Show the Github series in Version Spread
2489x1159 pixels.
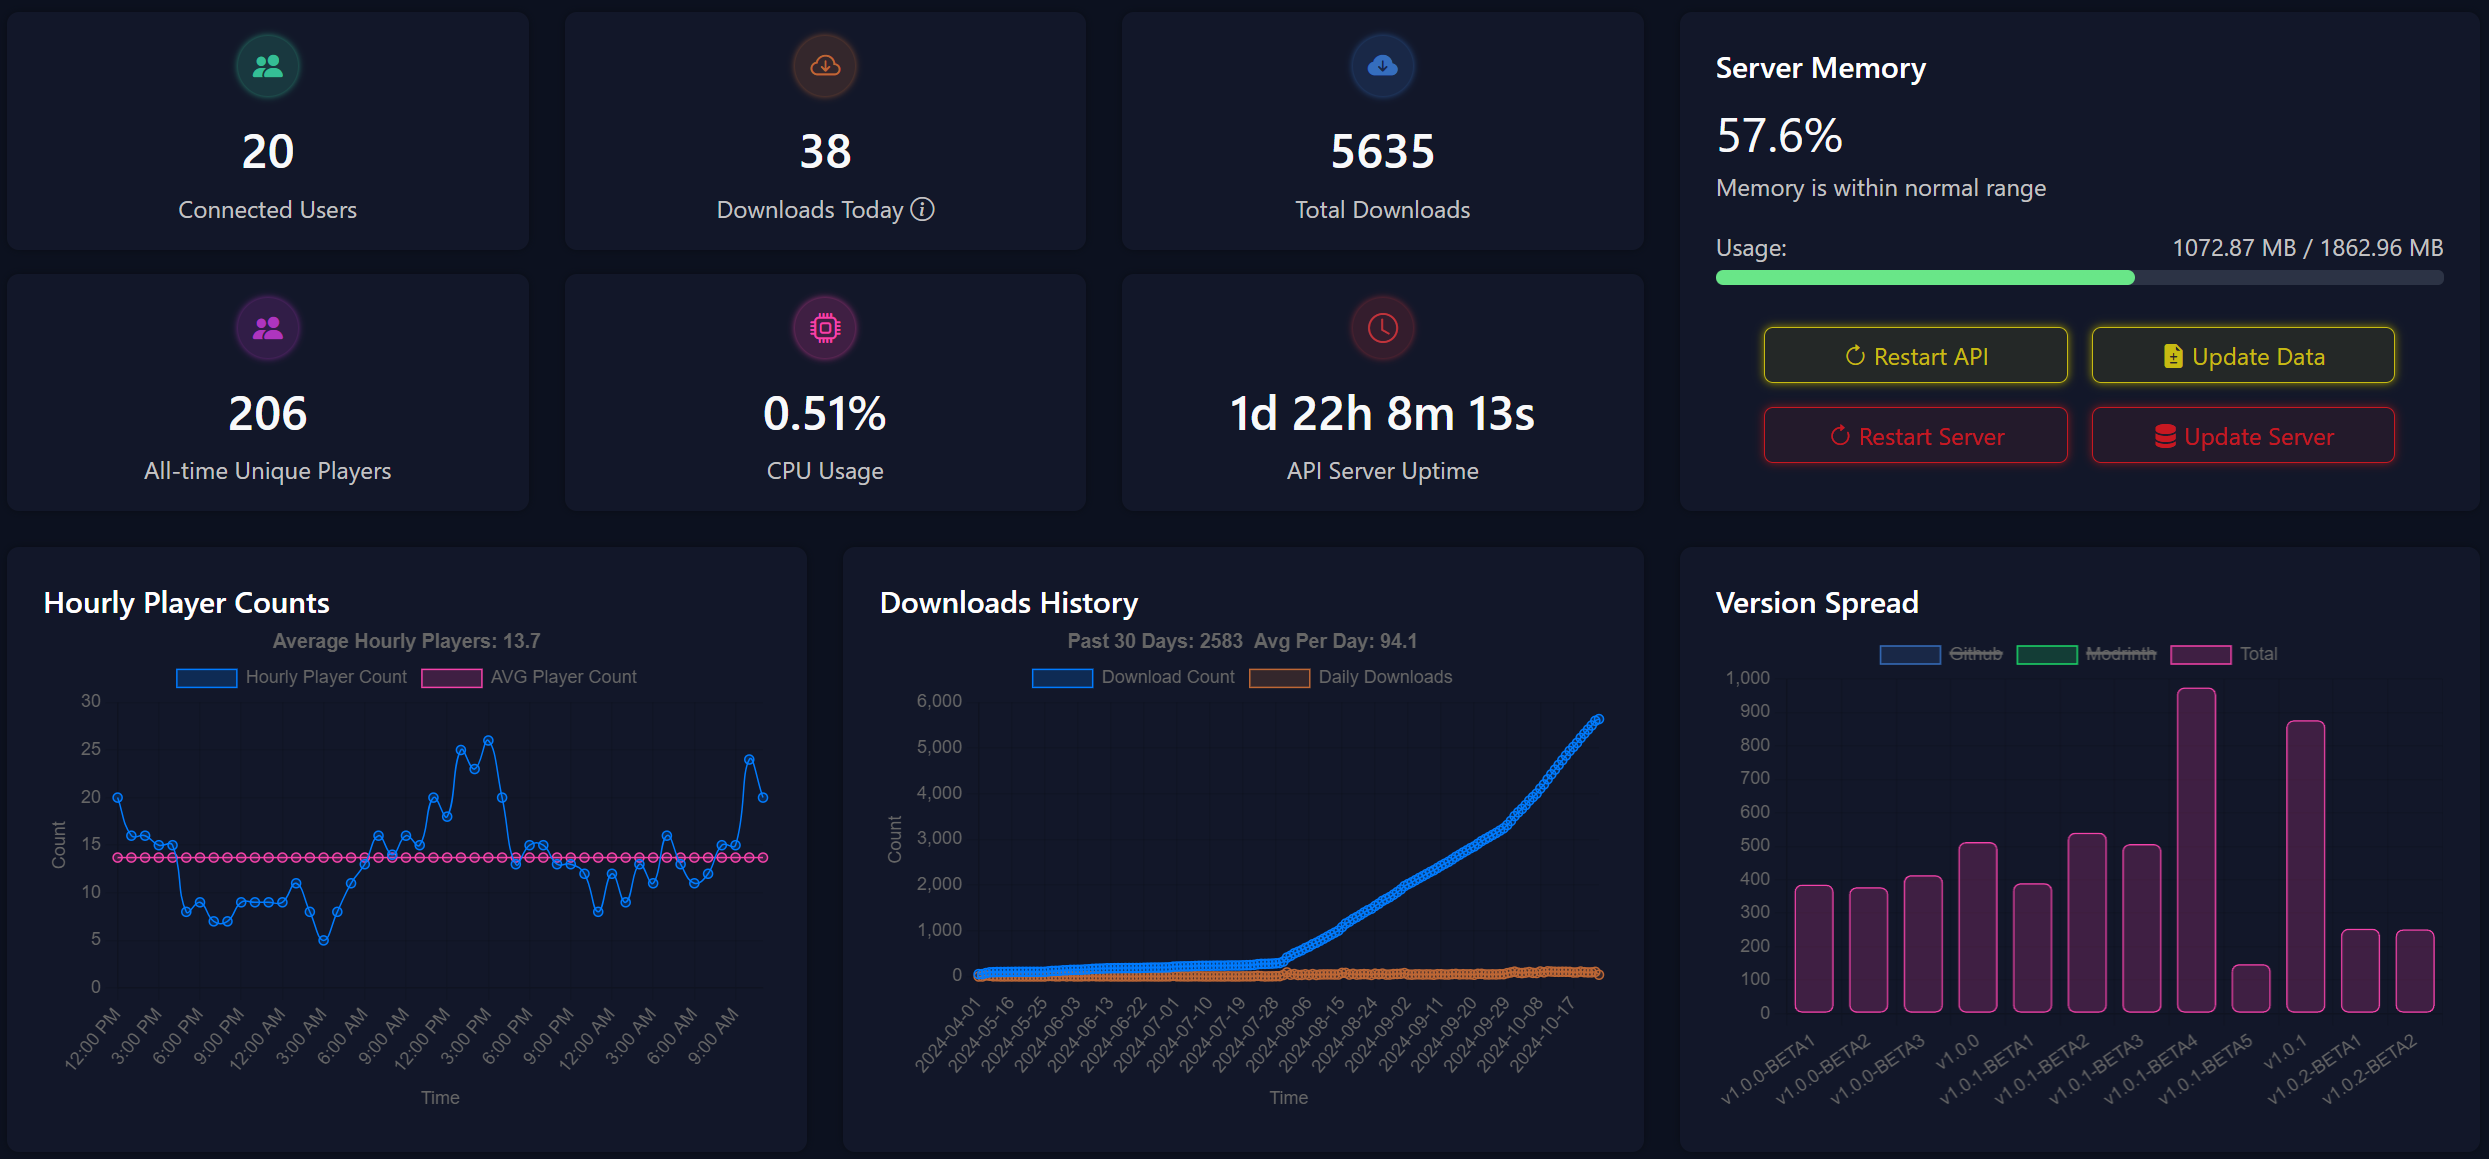1941,654
